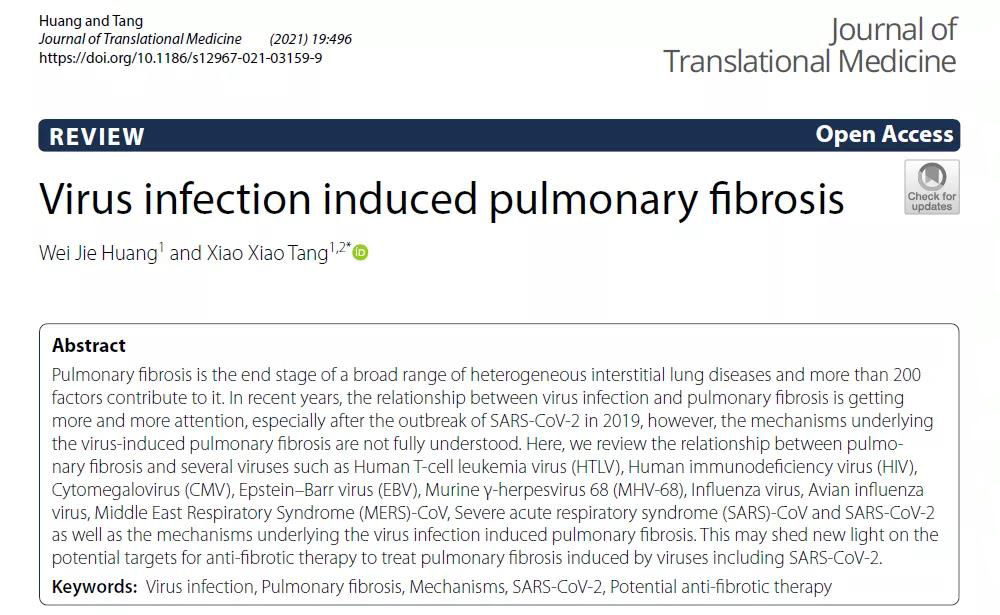Open the article DOI link

tap(180, 58)
